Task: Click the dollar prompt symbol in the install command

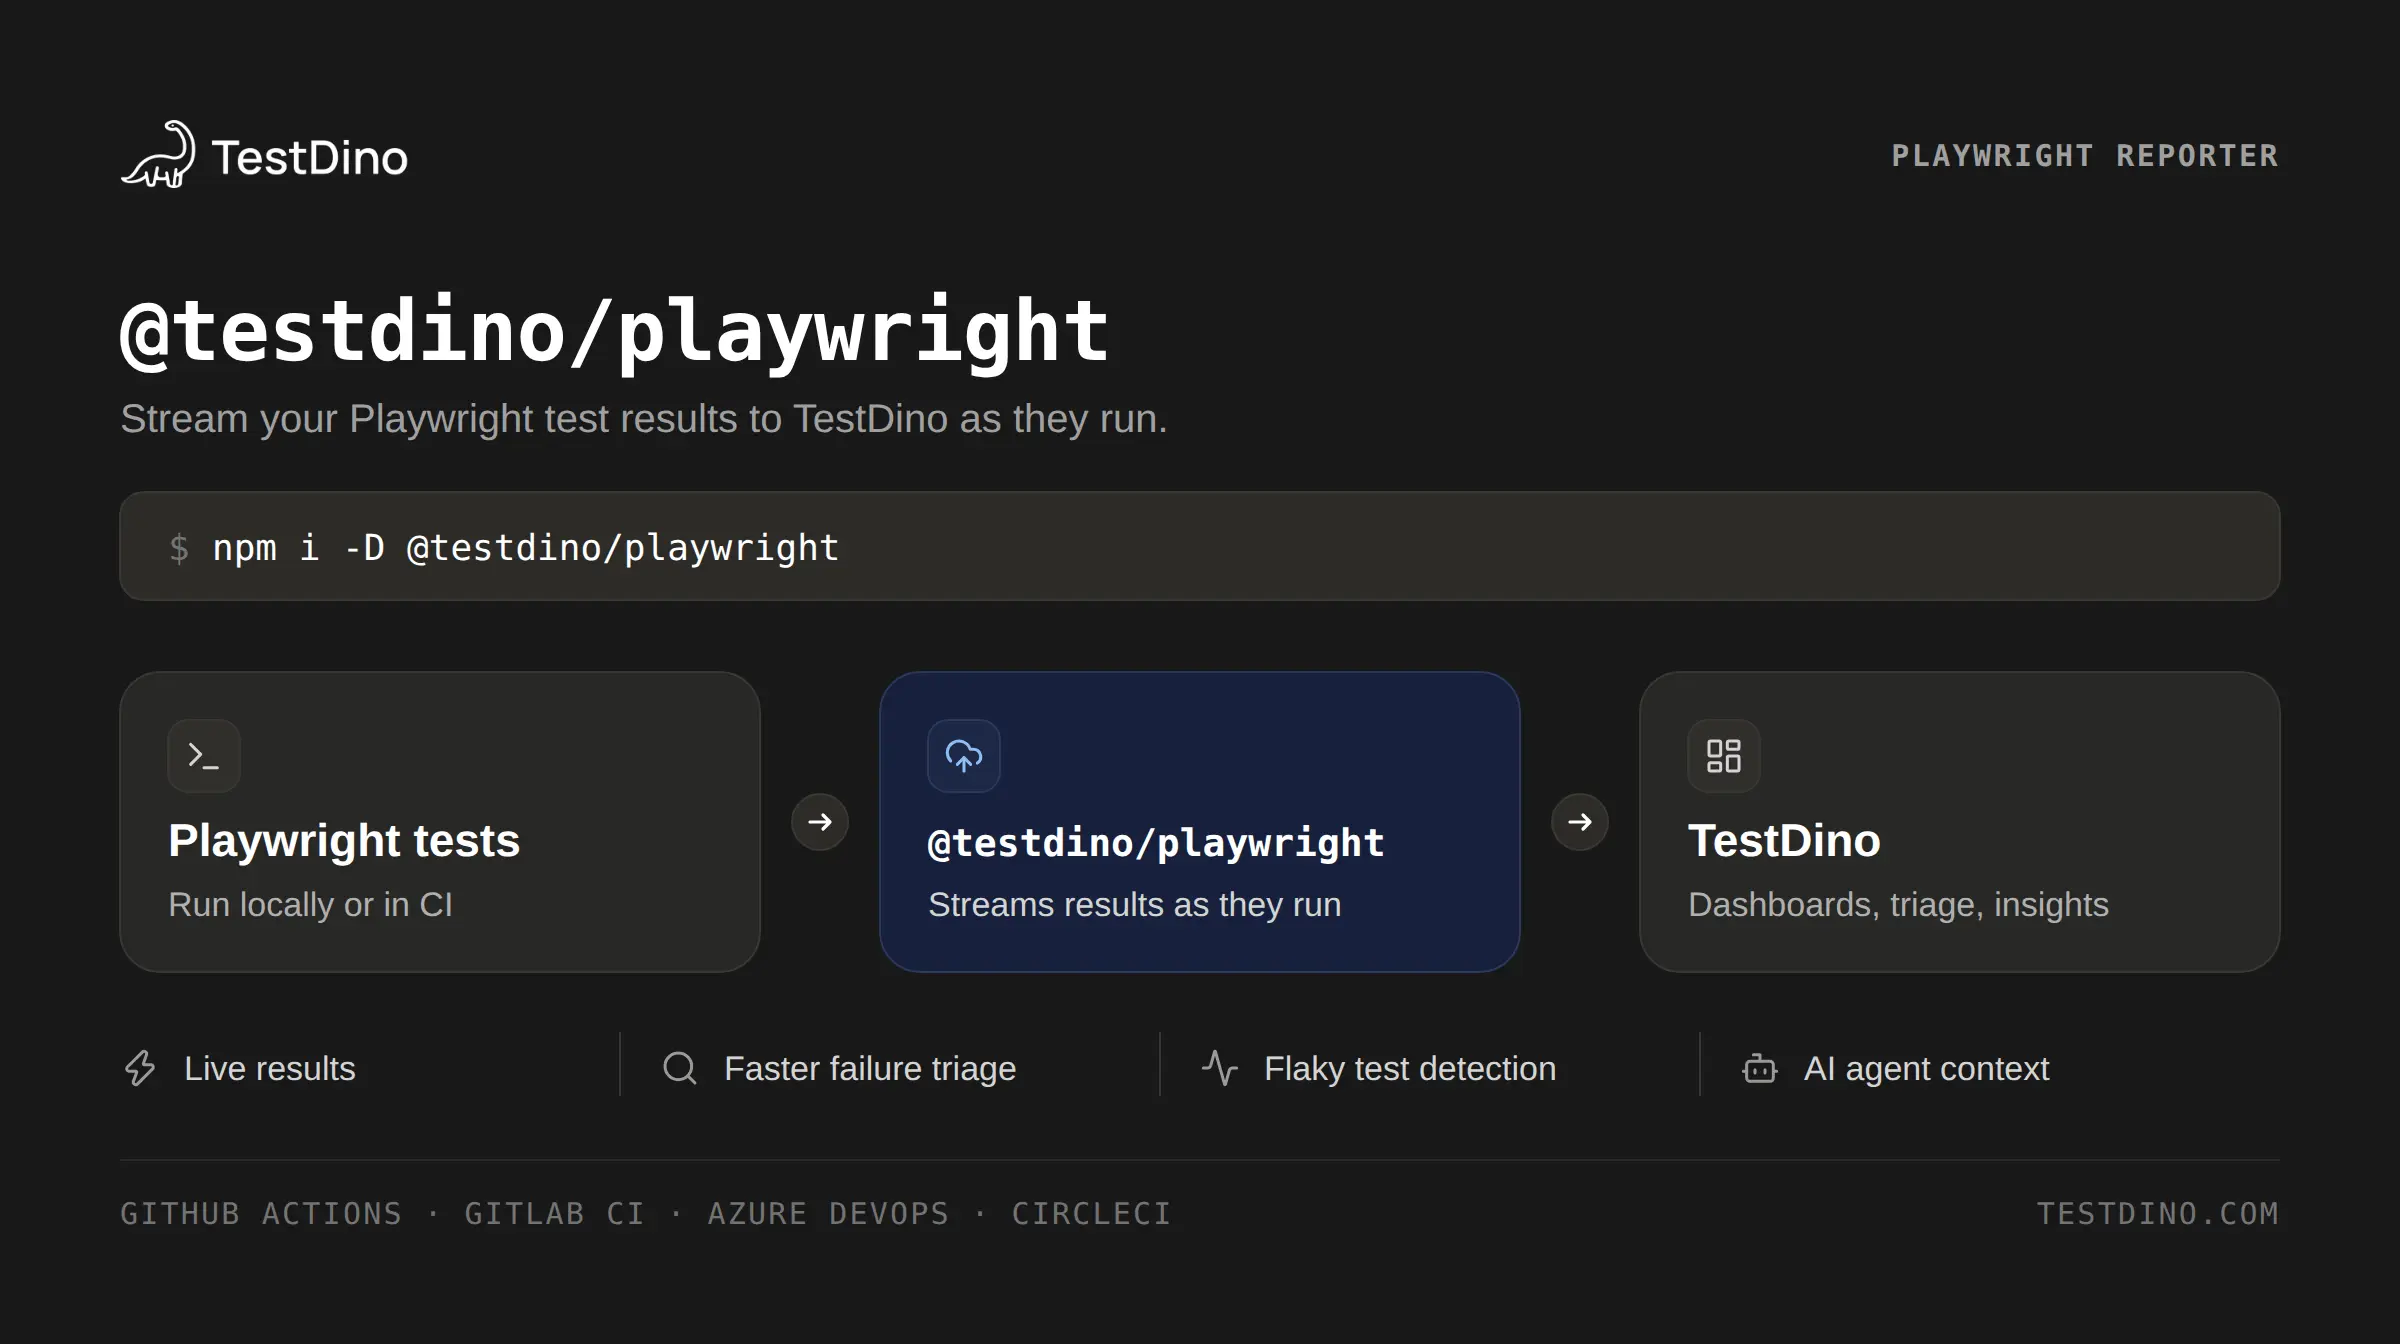Action: tap(179, 548)
